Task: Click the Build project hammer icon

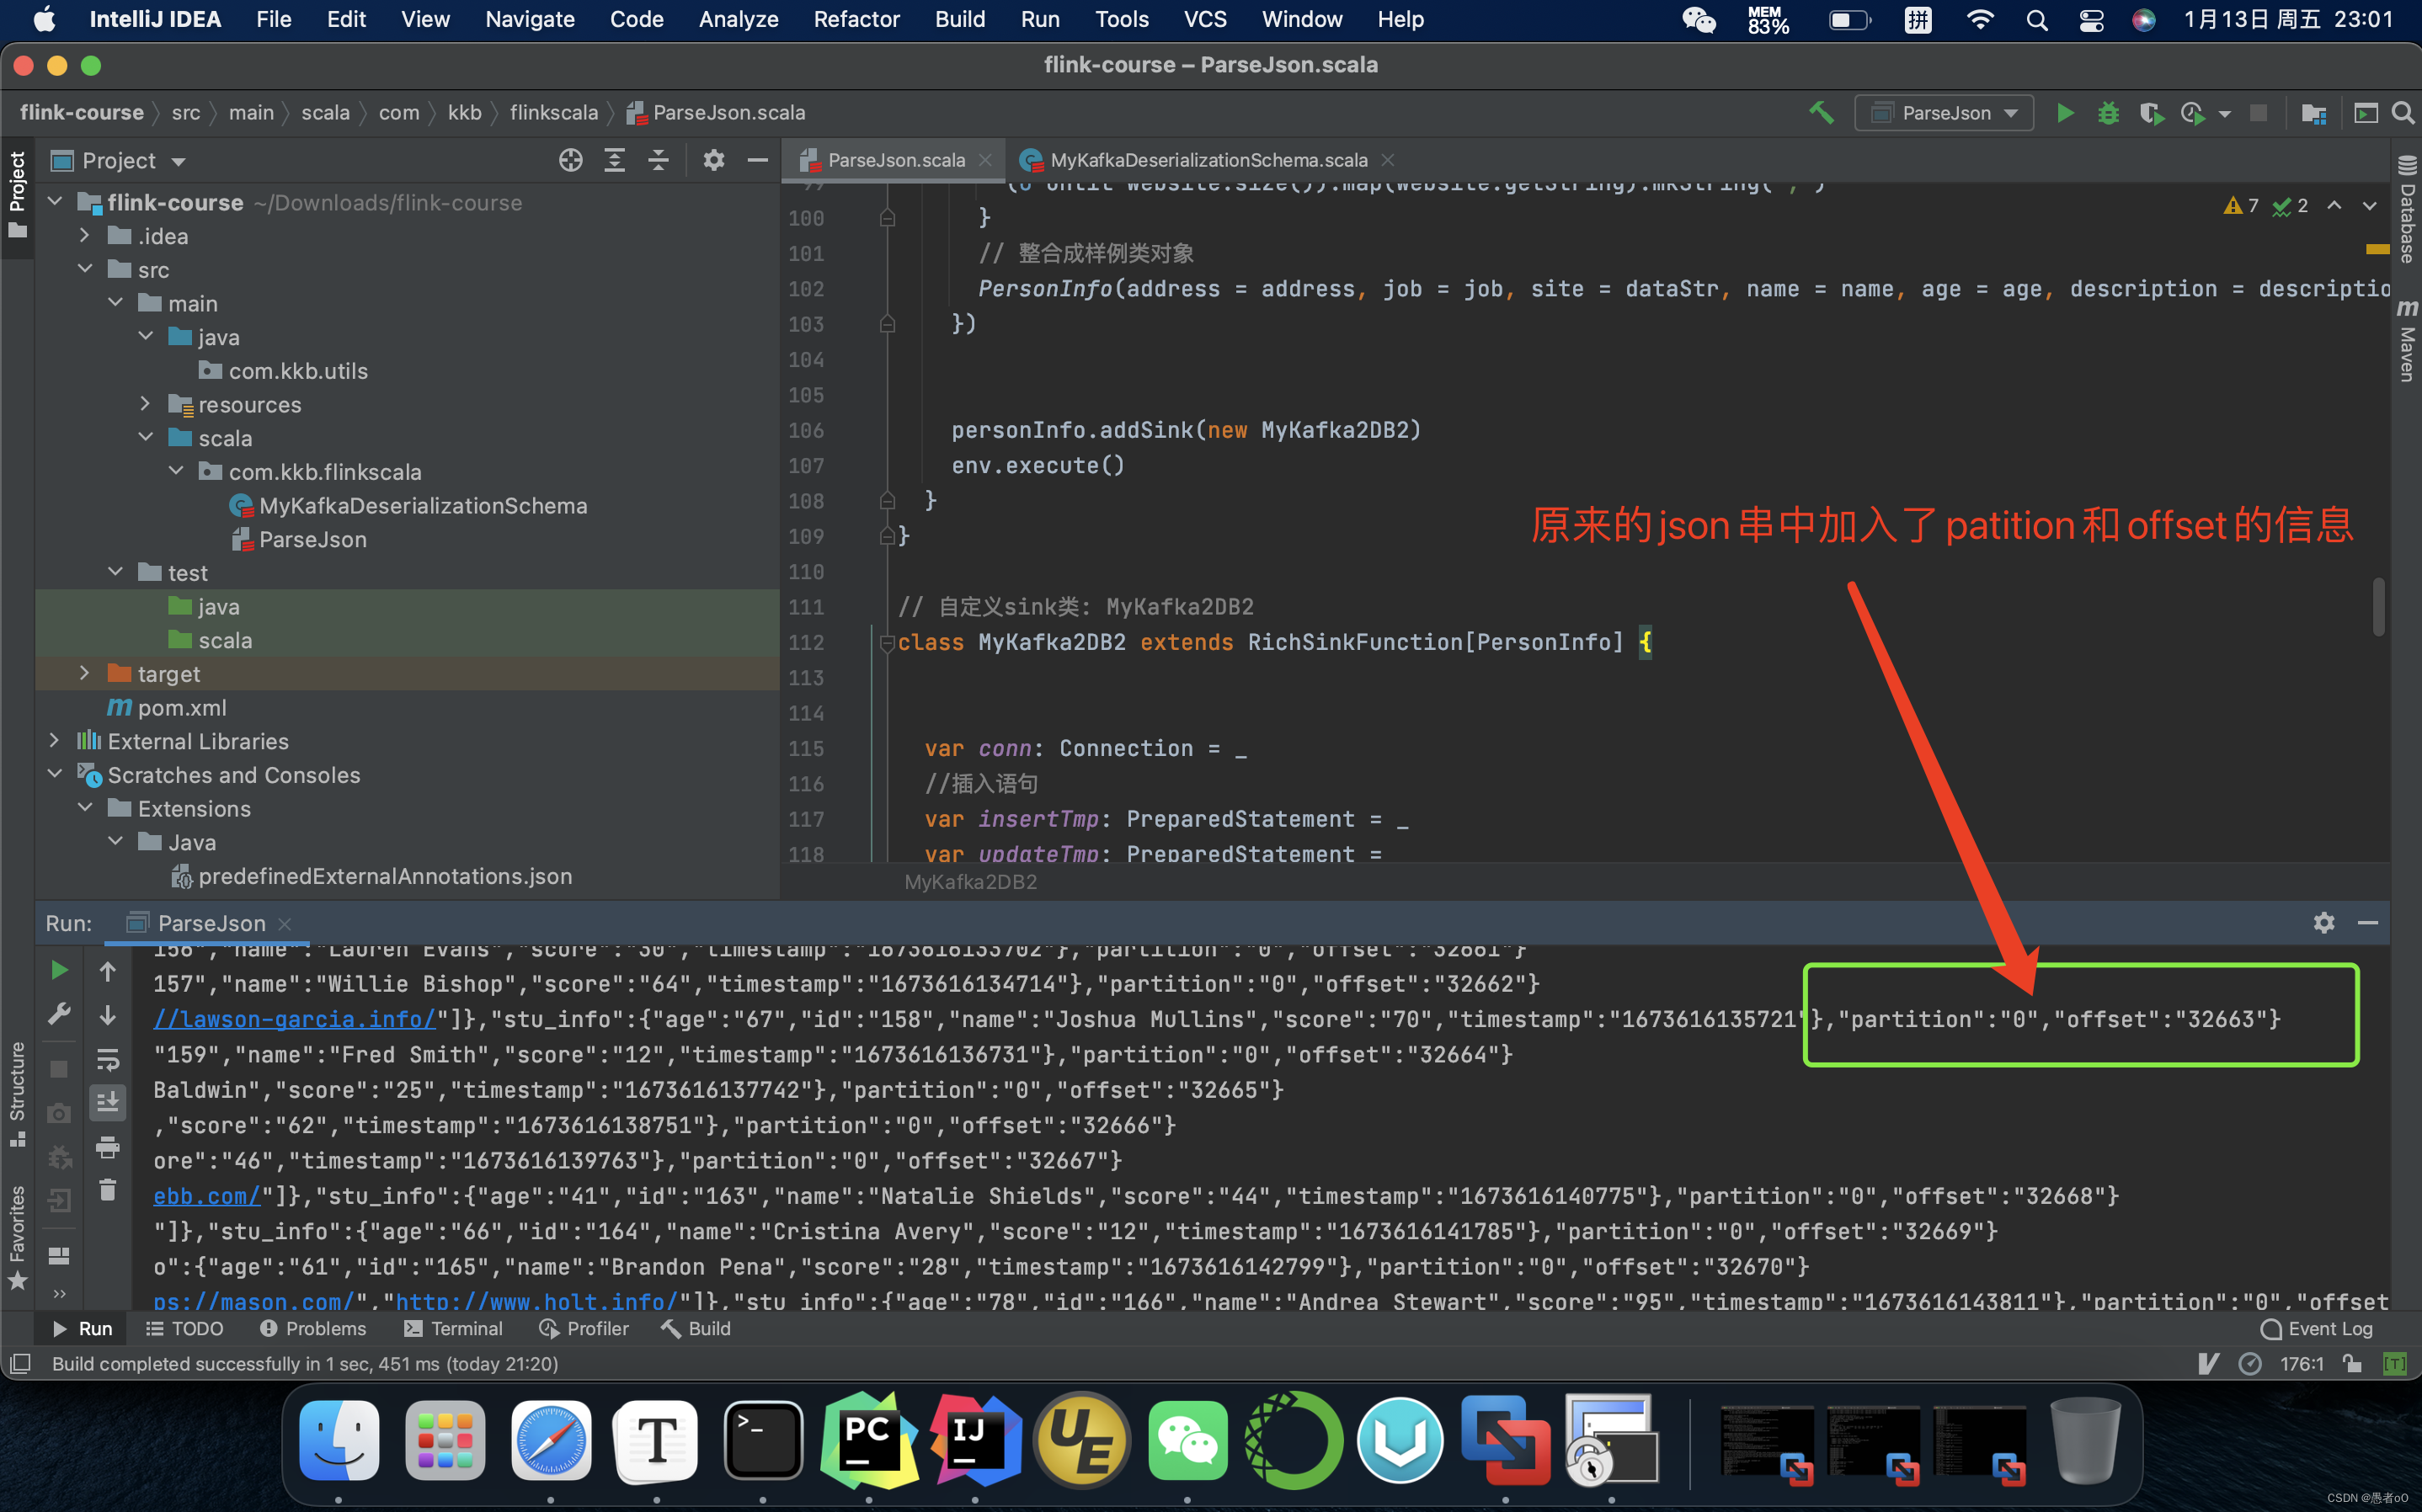Action: [x=1821, y=113]
